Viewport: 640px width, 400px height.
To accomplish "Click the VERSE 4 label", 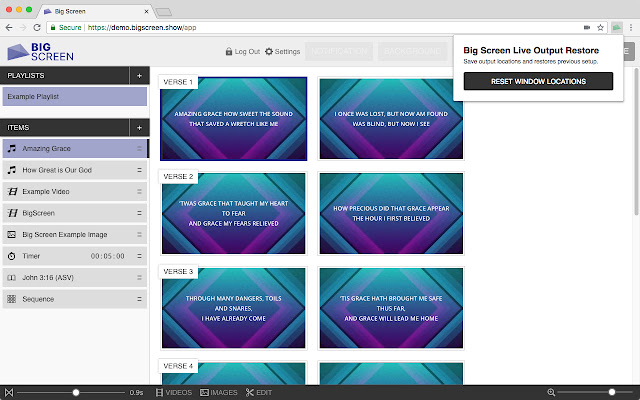I will point(178,366).
